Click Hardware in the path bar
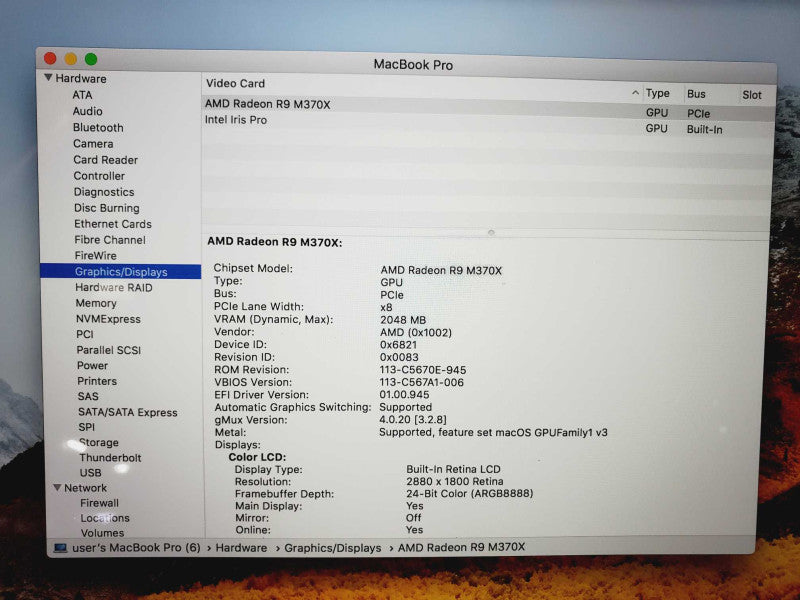800x600 pixels. pos(241,547)
